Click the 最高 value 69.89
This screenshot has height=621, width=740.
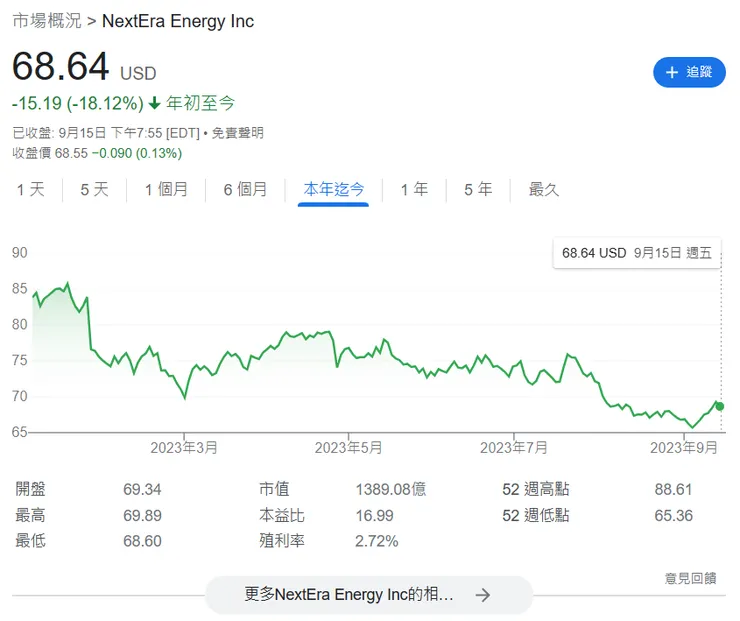[142, 515]
